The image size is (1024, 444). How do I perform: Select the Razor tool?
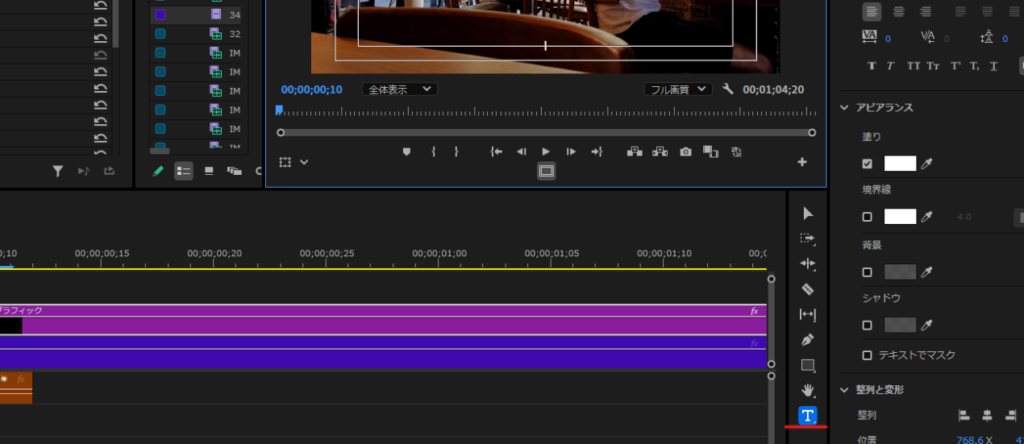[808, 289]
